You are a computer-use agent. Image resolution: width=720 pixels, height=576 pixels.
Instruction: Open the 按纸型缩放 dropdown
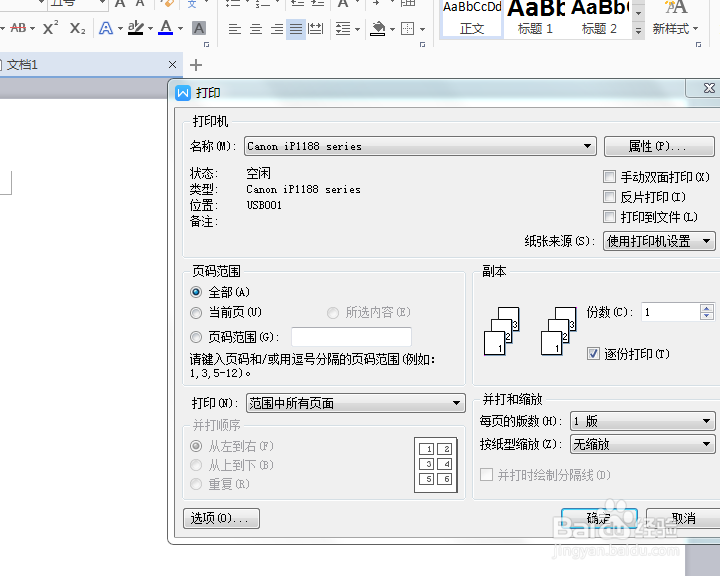(643, 444)
